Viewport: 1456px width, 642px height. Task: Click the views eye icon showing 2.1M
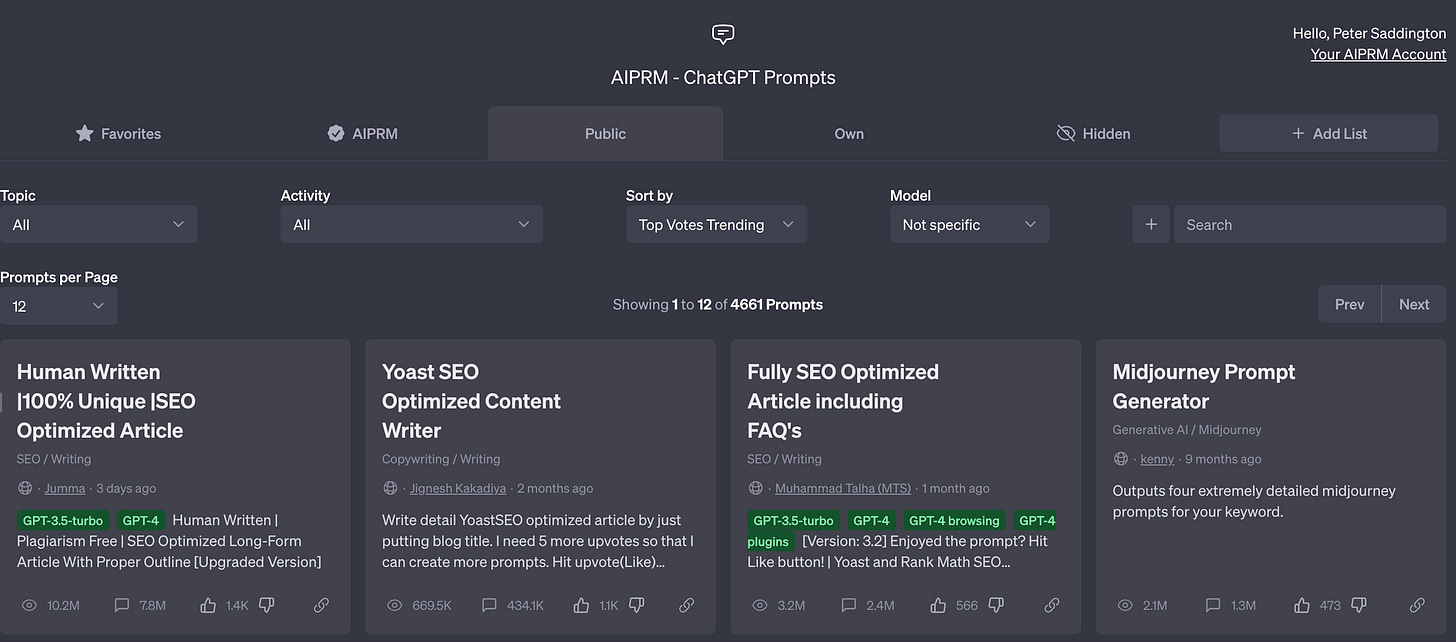1125,605
